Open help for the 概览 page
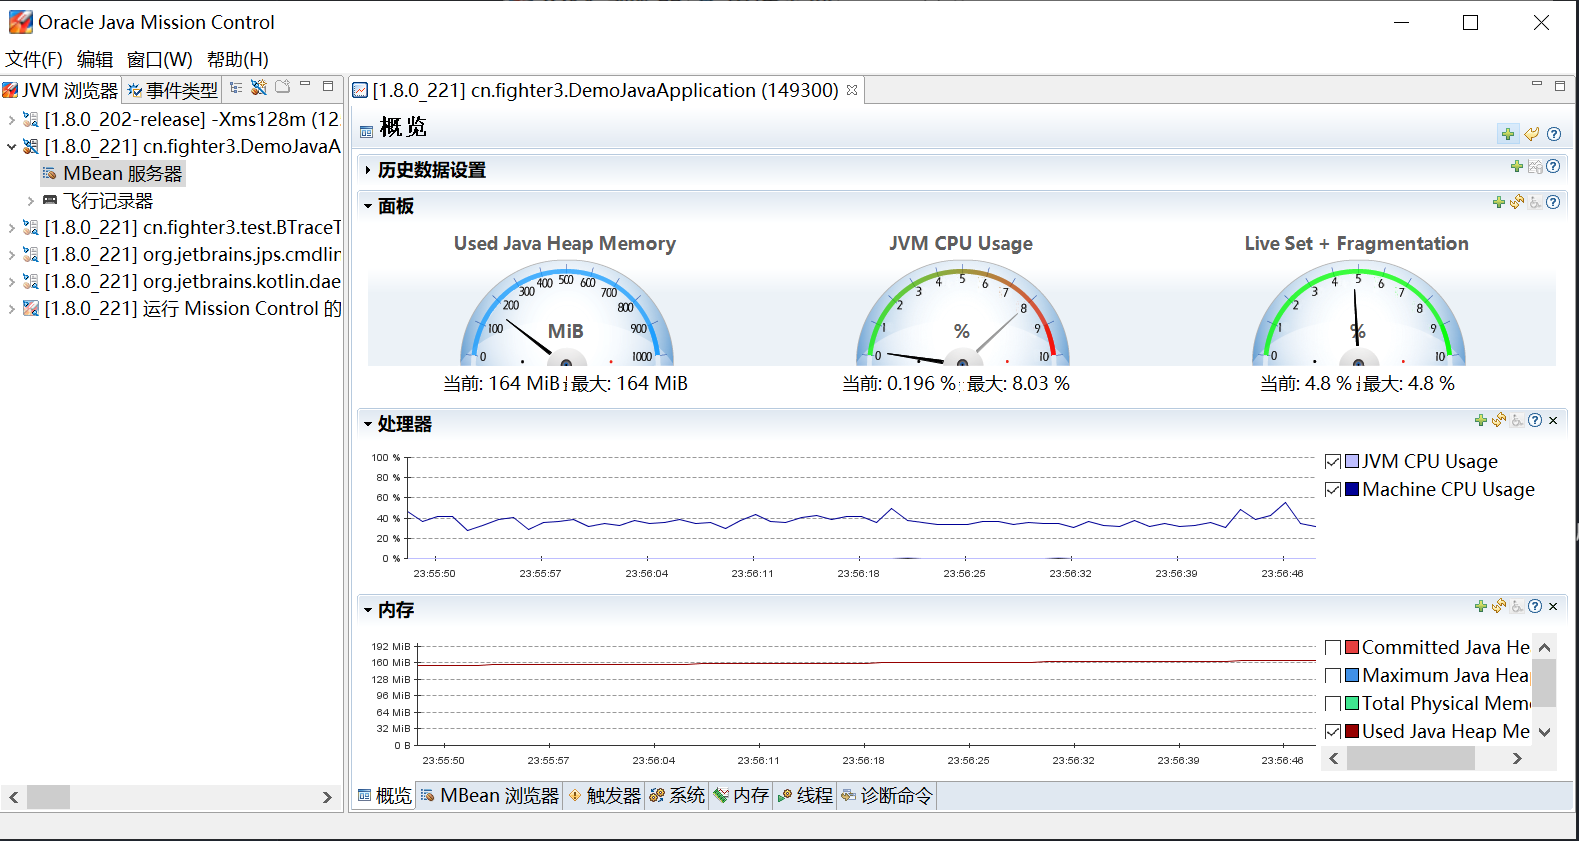Screen dimensions: 1579x841 click(1554, 134)
